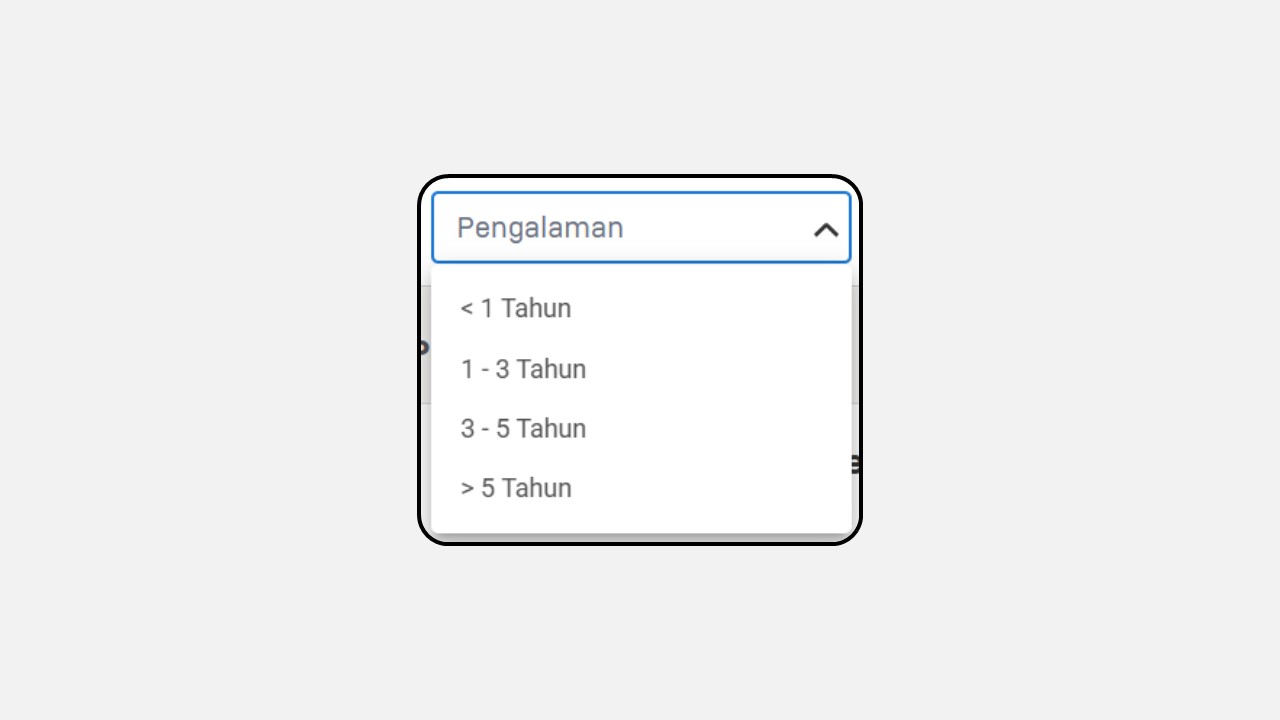Click the word "Tahun" in "1 - 3 Tahun"
Image resolution: width=1280 pixels, height=720 pixels.
click(551, 369)
